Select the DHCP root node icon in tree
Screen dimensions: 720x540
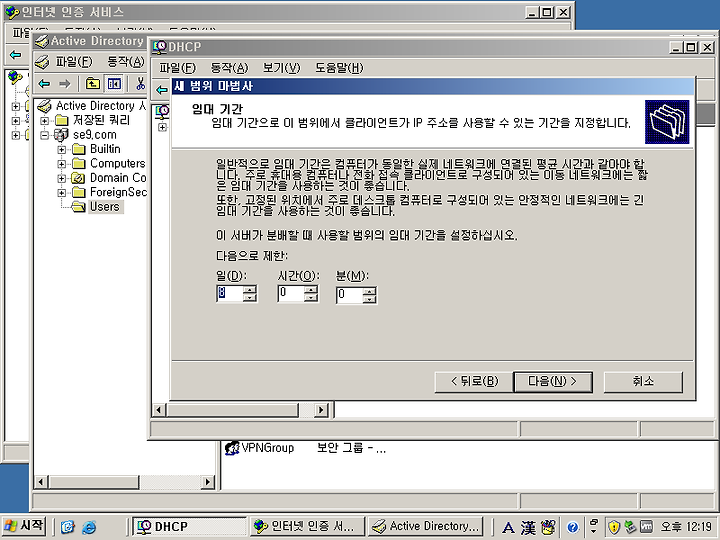click(x=162, y=111)
